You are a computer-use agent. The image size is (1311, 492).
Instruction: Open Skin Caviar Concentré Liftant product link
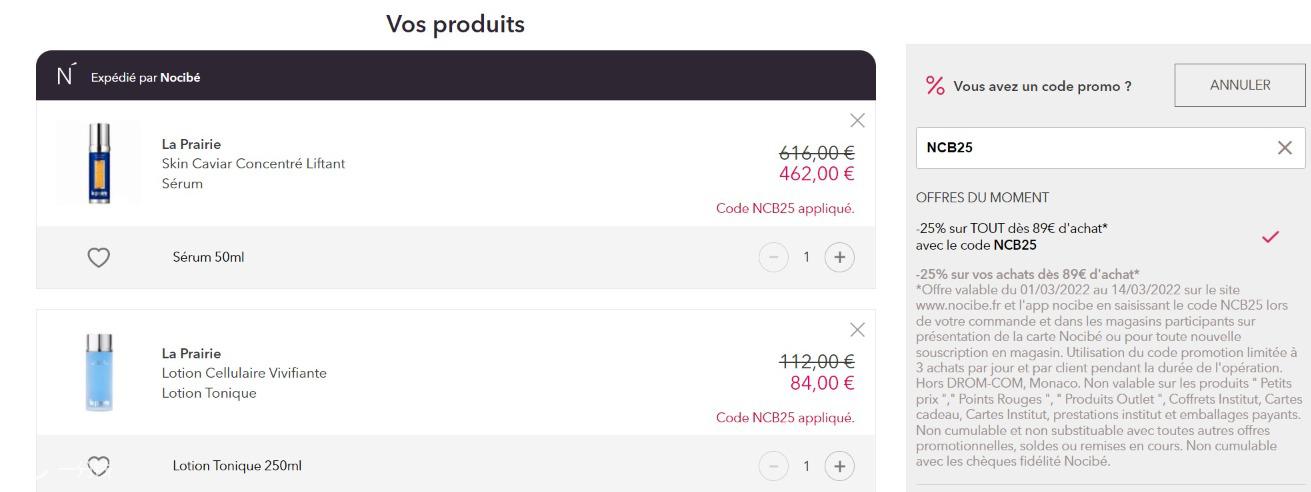coord(253,164)
